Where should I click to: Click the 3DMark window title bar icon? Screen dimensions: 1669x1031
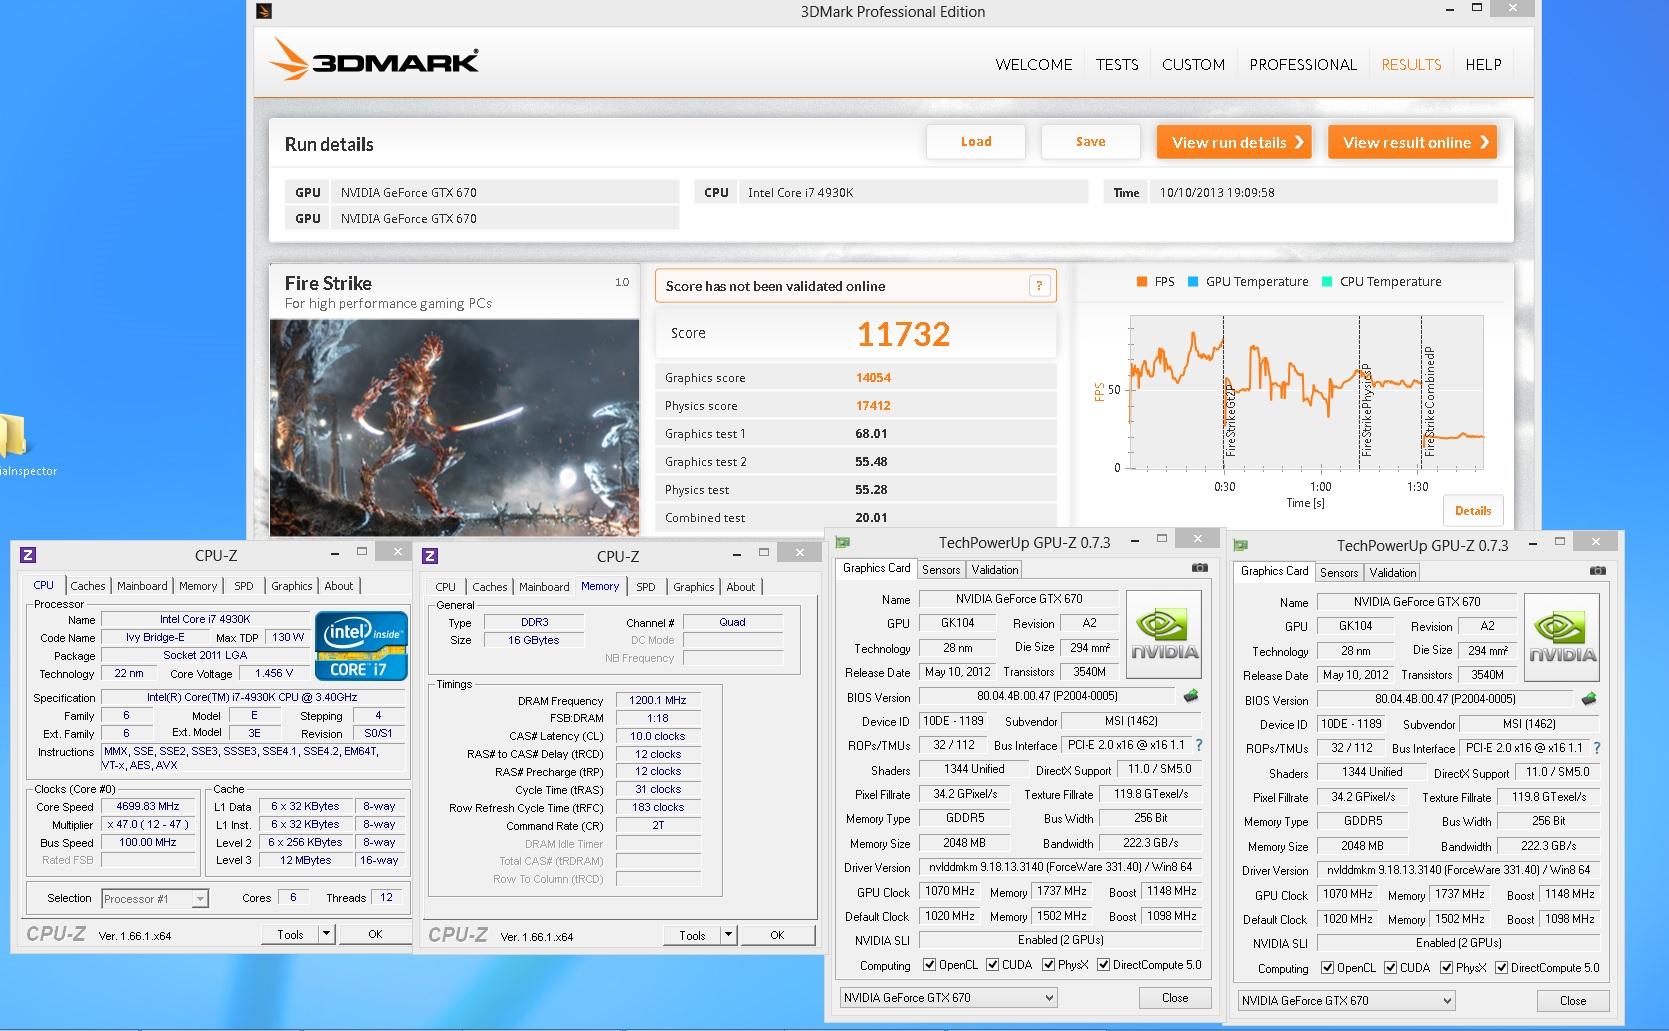(x=264, y=11)
